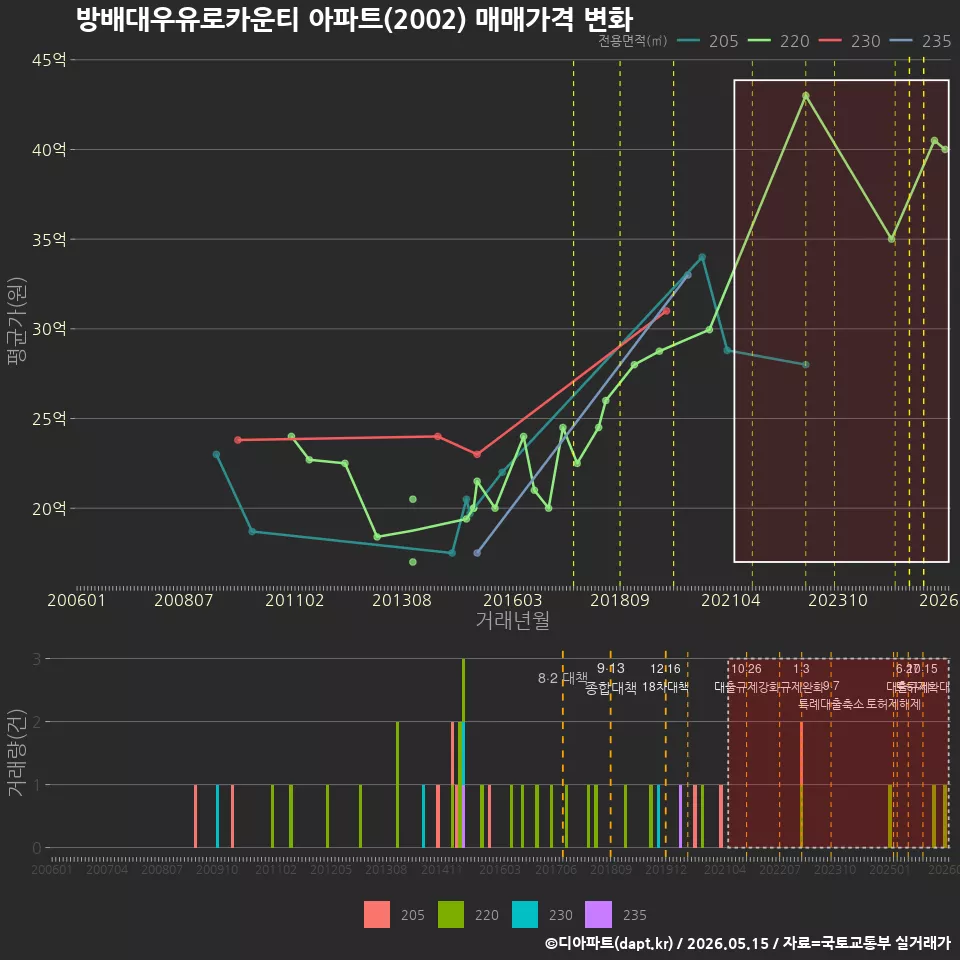Viewport: 960px width, 960px height.
Task: Click the 205 label in bottom legend
Action: [x=413, y=915]
